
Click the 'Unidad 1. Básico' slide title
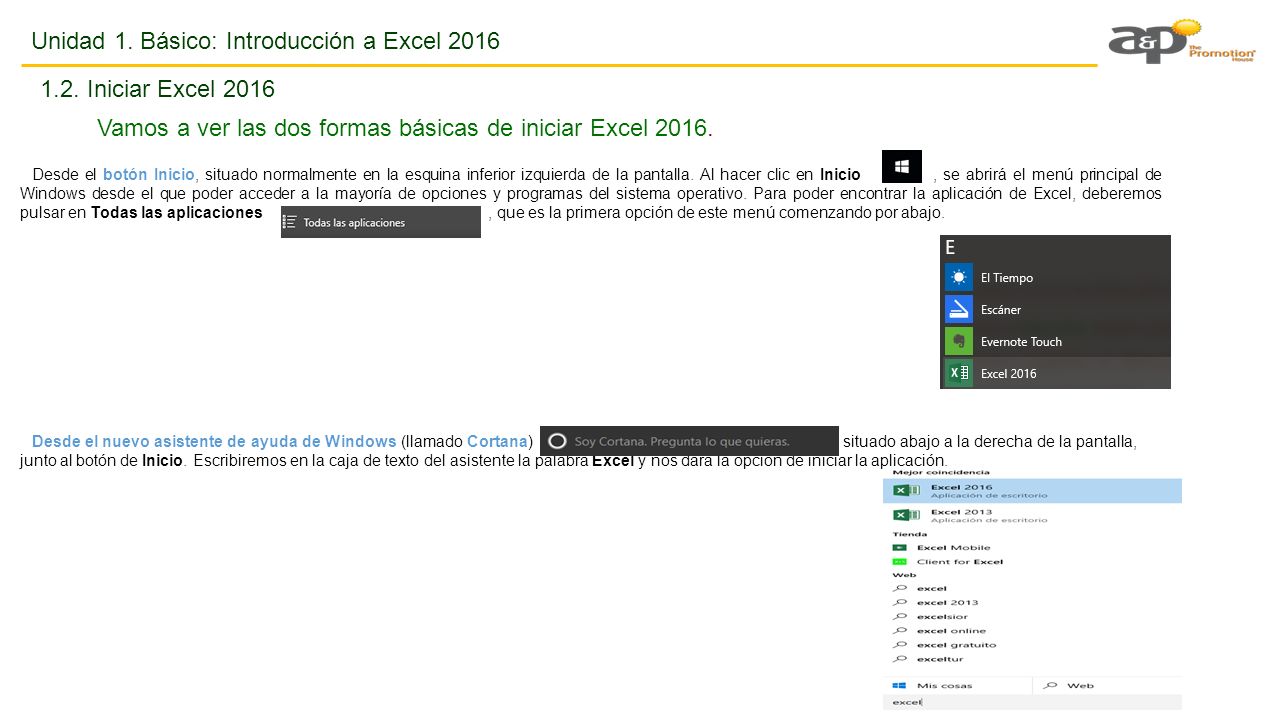point(266,41)
